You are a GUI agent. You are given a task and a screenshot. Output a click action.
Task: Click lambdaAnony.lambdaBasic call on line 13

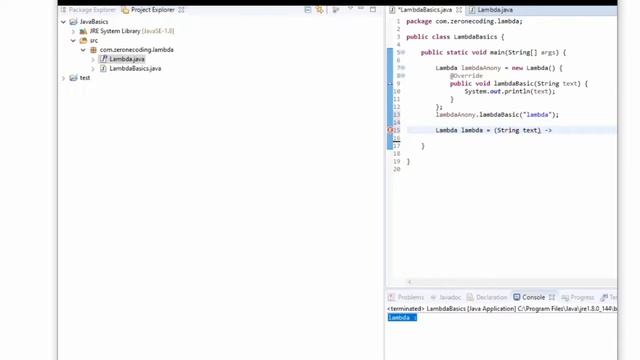point(497,115)
